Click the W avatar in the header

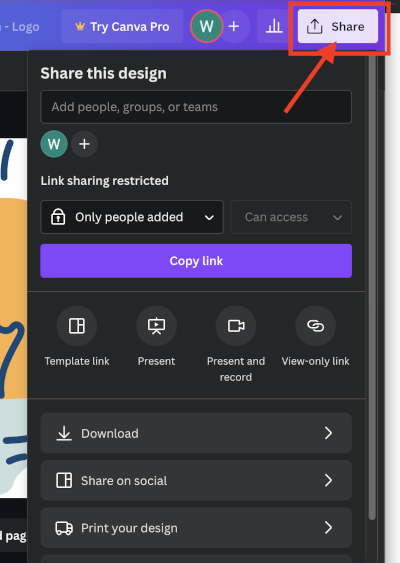(x=206, y=26)
